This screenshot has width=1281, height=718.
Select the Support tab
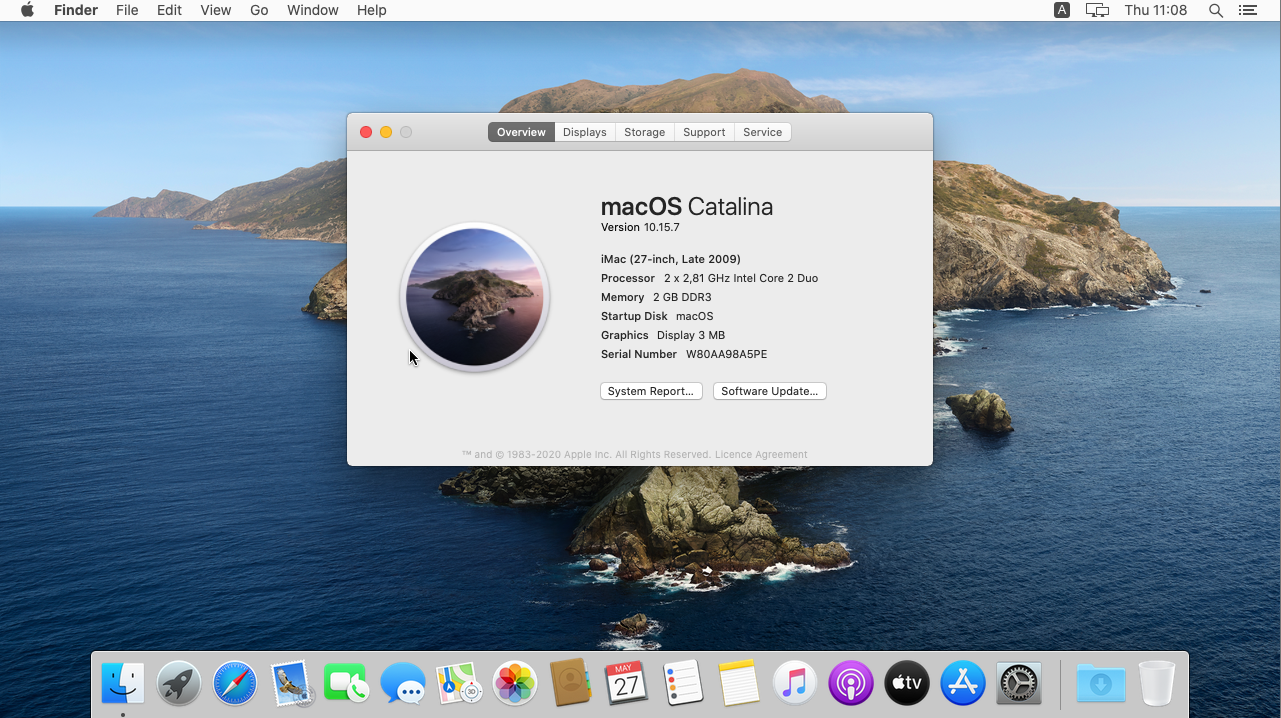coord(704,132)
